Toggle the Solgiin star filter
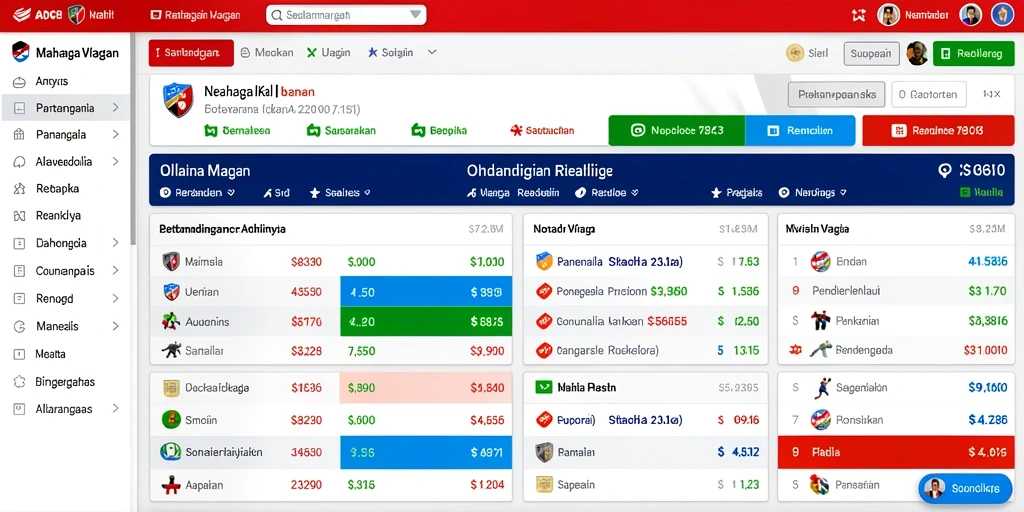The image size is (1024, 512). click(391, 53)
